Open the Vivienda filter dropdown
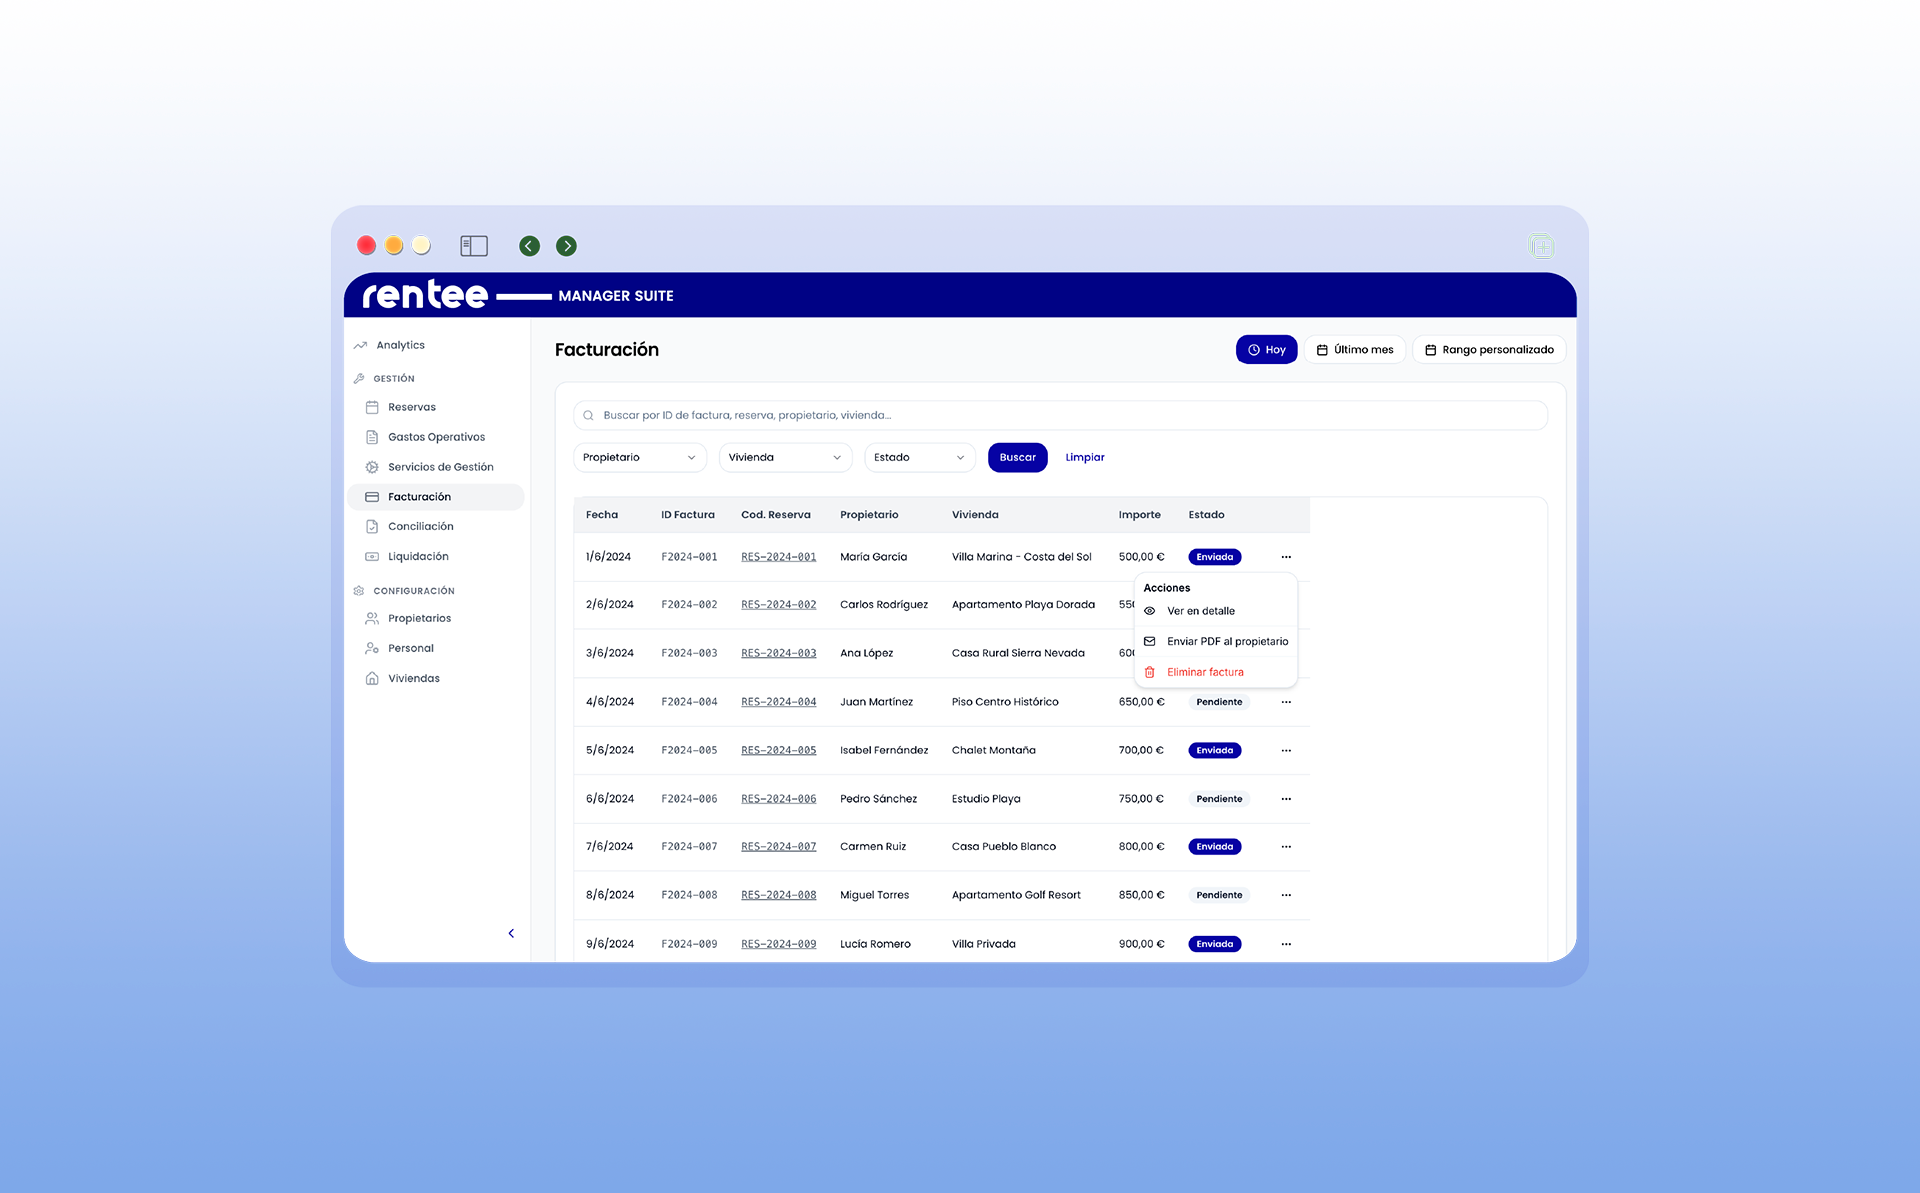Image resolution: width=1920 pixels, height=1193 pixels. pos(784,457)
